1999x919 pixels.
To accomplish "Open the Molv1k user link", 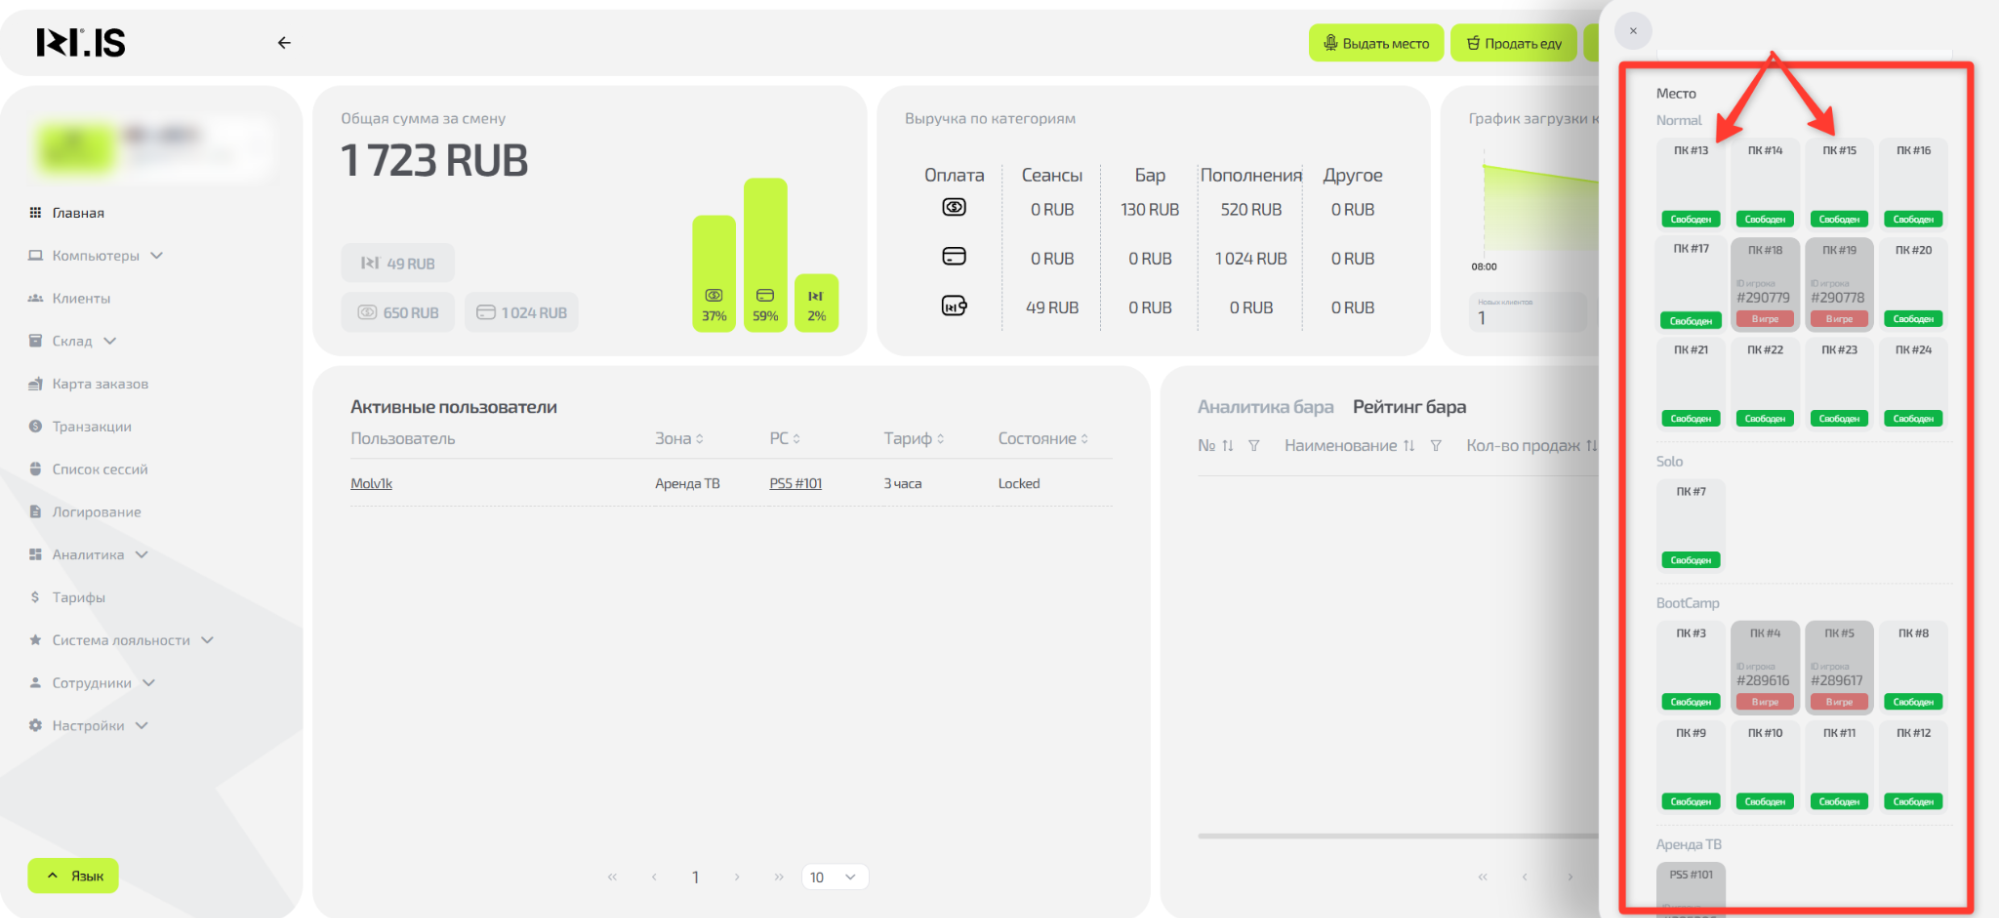I will [x=371, y=484].
